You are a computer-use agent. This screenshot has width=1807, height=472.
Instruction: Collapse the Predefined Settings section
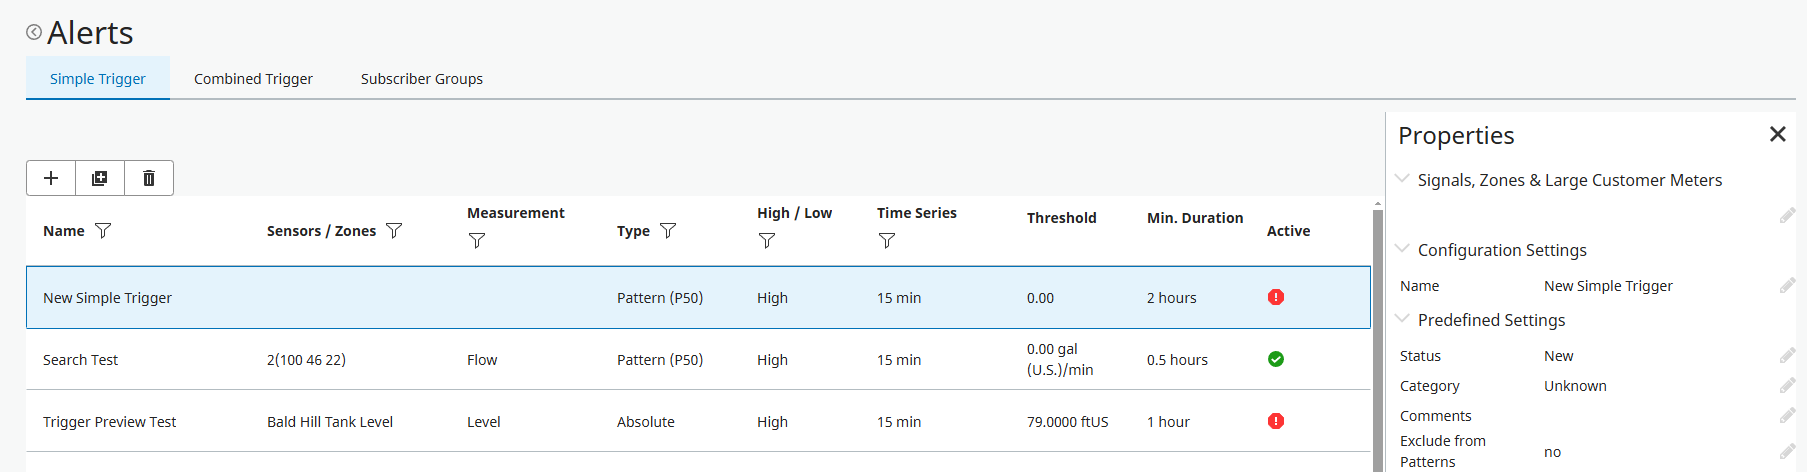coord(1403,319)
